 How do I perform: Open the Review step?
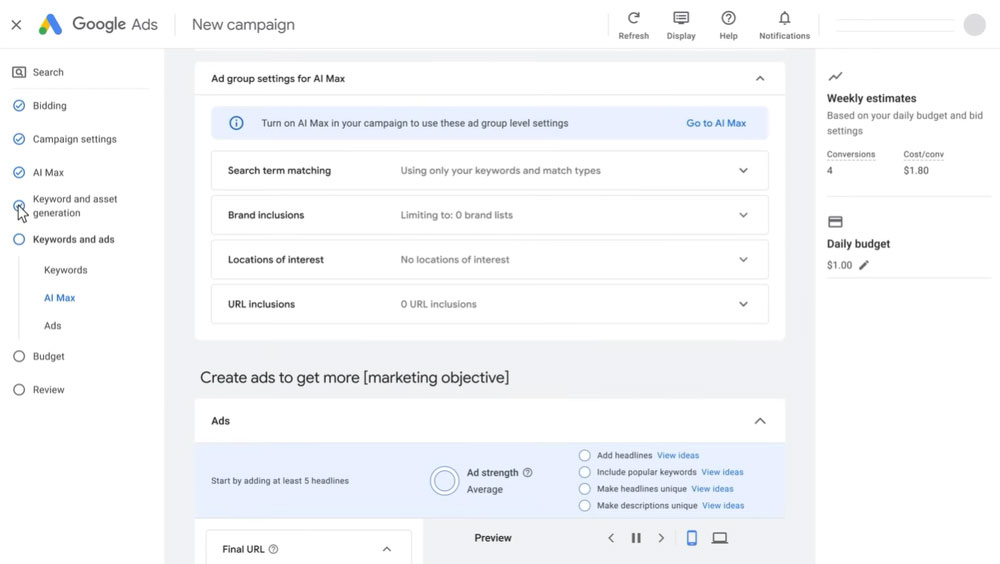(48, 390)
